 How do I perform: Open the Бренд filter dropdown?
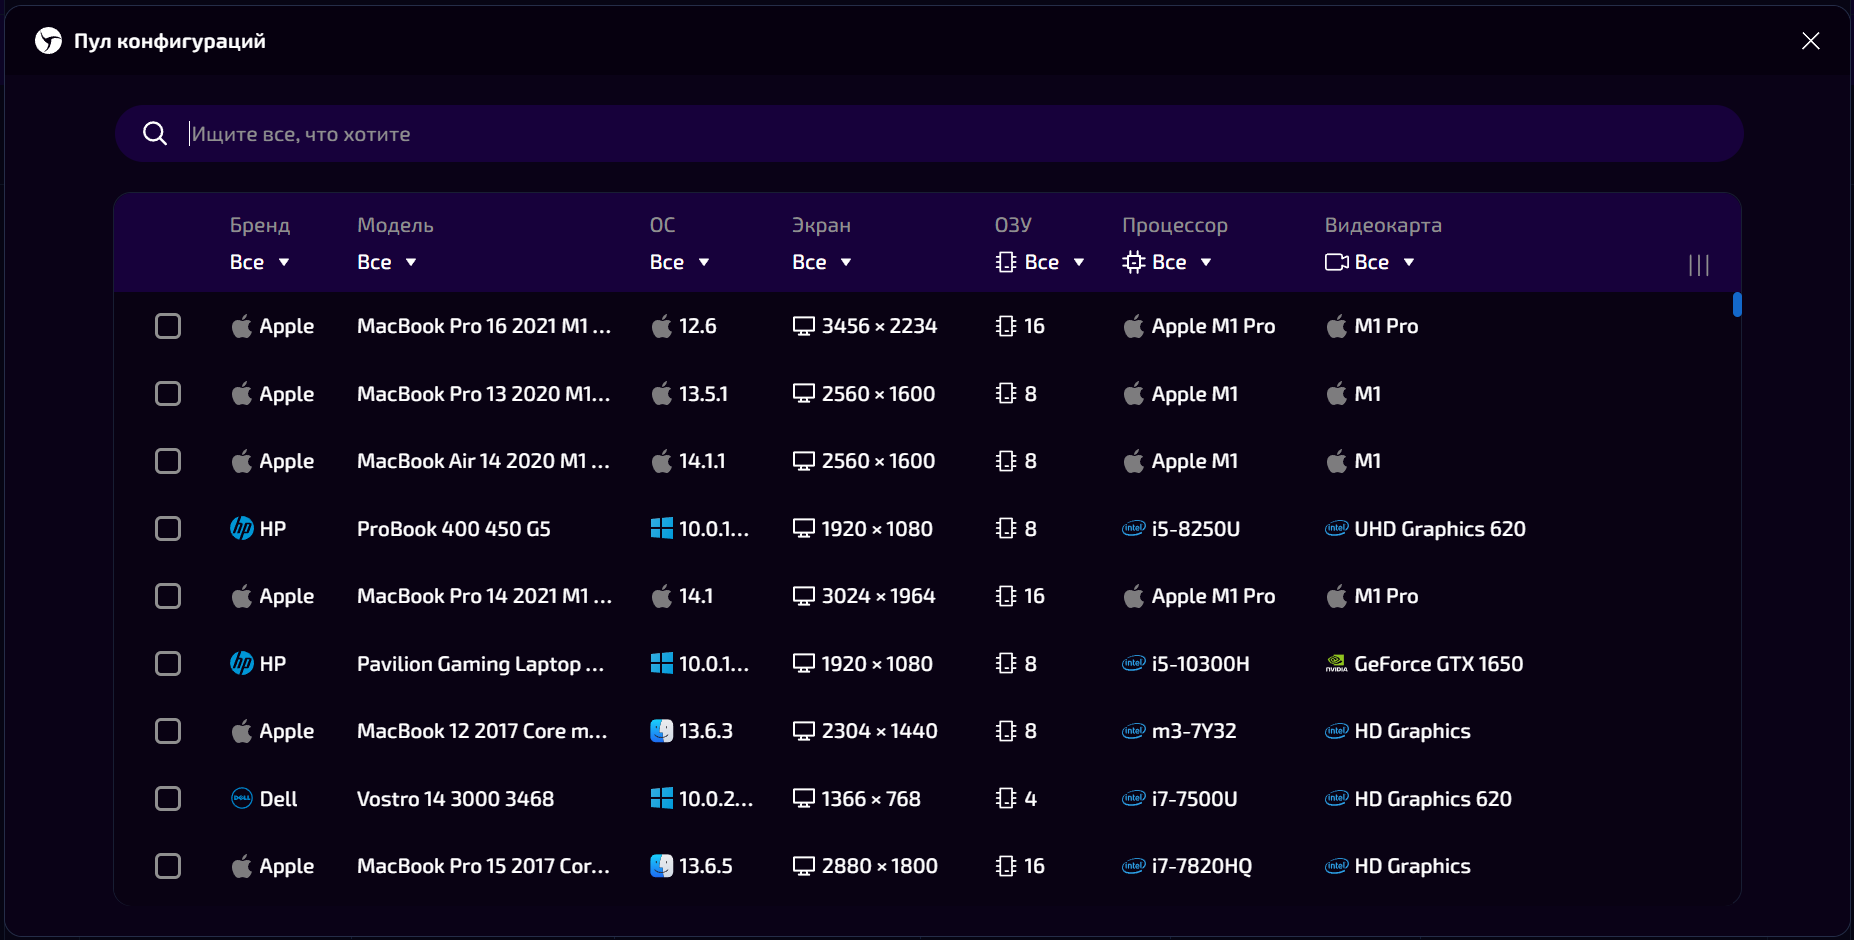pyautogui.click(x=260, y=262)
